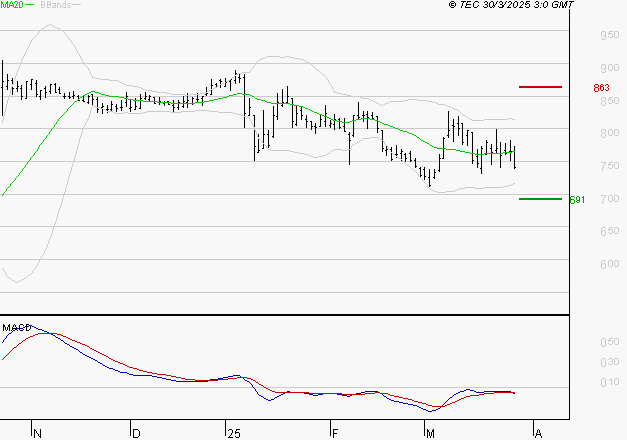Select the 863 resistance price label
Screen dimensions: 627x440
coord(601,88)
